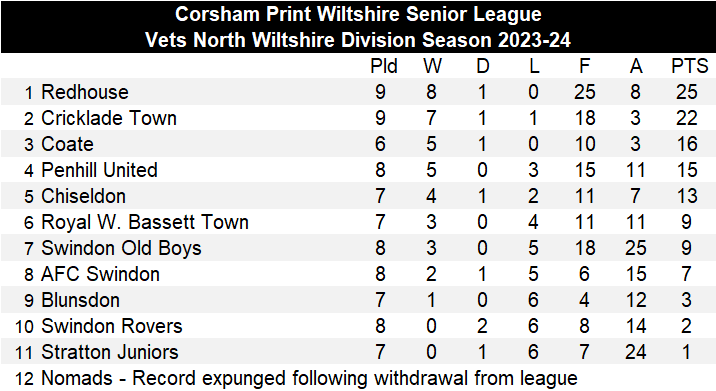Image resolution: width=716 pixels, height=391 pixels.
Task: Click the F goals-for column header
Action: (x=584, y=66)
